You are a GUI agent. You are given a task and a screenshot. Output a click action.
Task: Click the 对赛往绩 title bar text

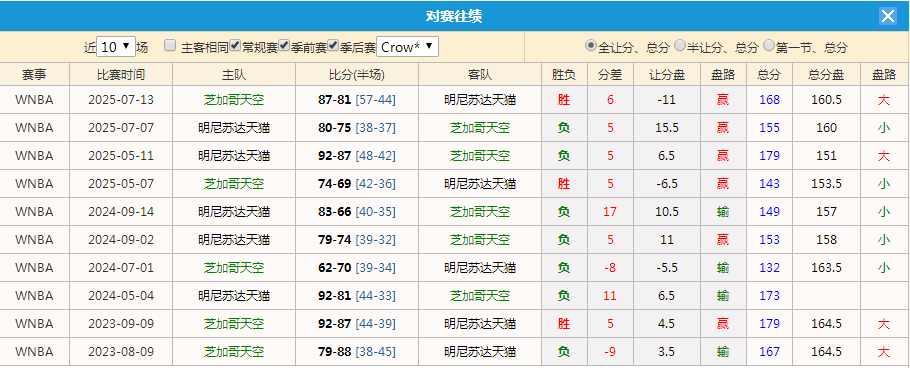tap(454, 16)
